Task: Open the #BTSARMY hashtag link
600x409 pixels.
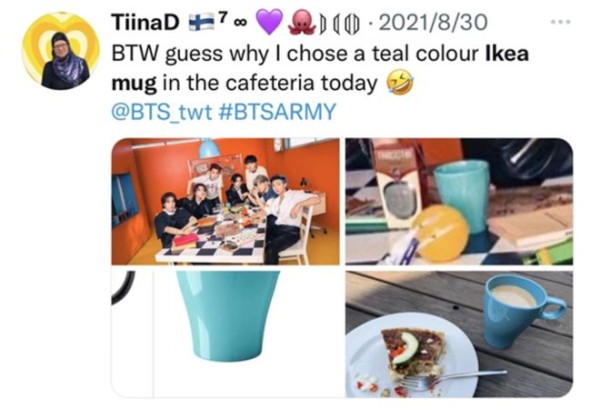Action: coord(276,111)
